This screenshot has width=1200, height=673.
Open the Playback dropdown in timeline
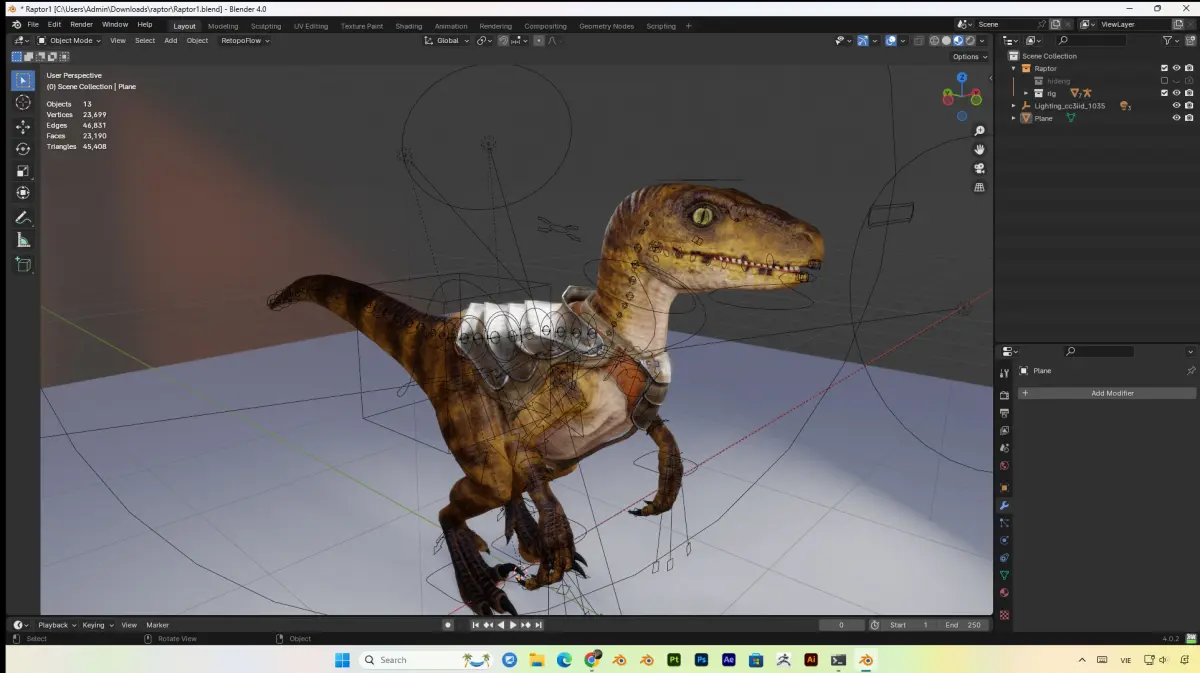pyautogui.click(x=56, y=625)
